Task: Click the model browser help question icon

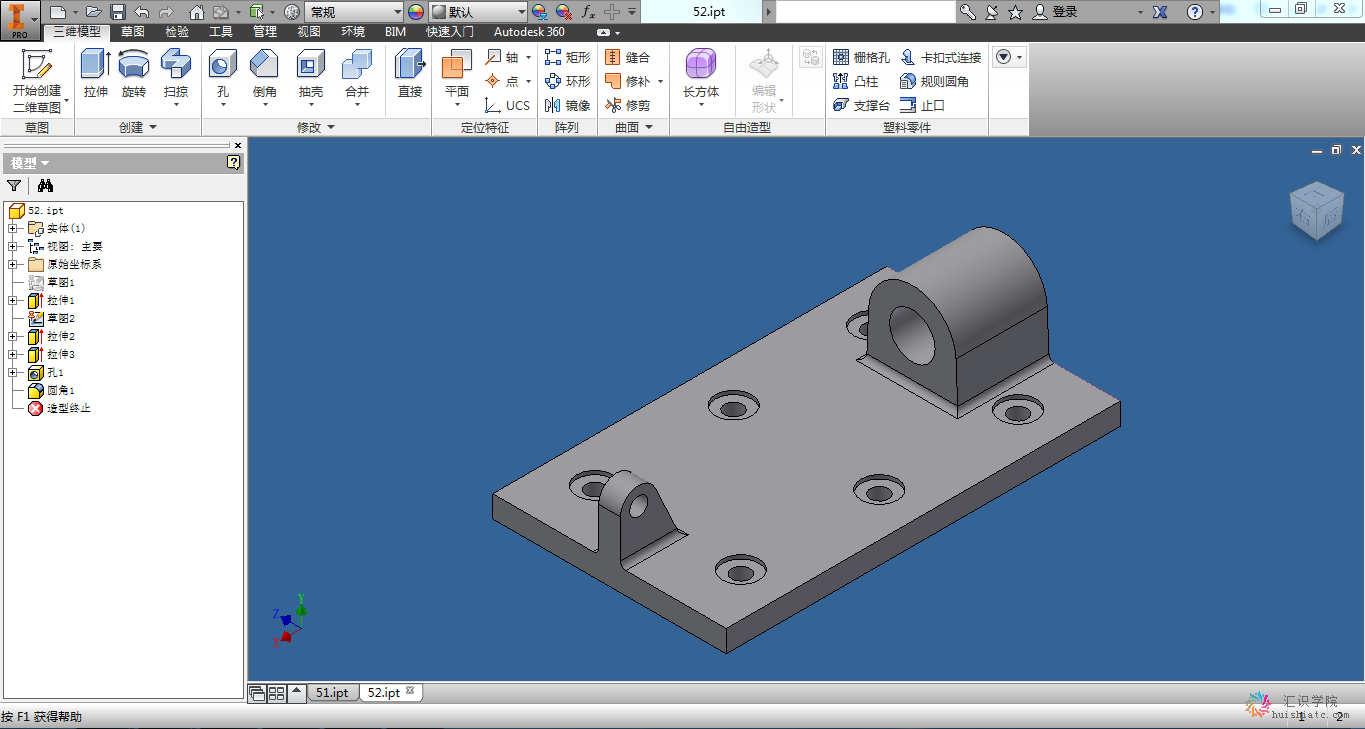Action: pos(234,162)
